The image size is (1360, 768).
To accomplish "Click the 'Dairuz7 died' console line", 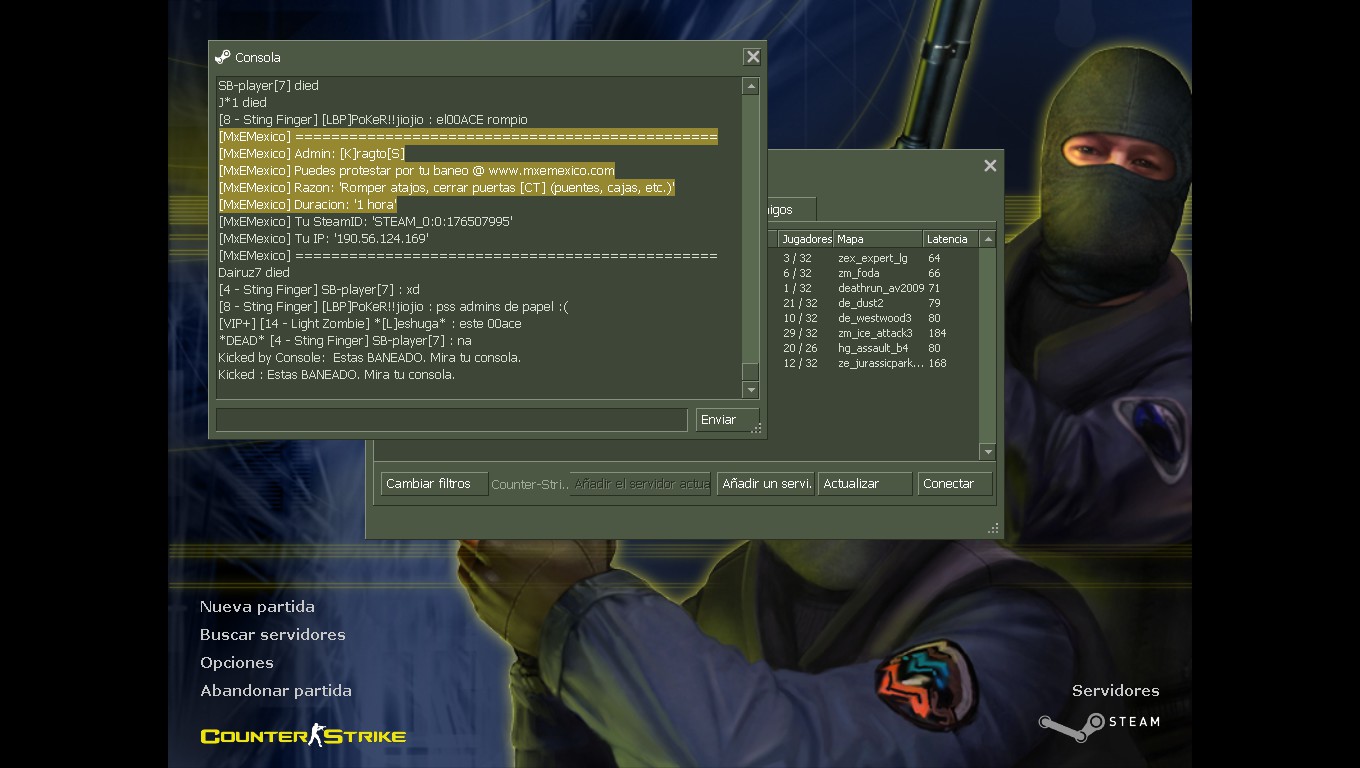I will (254, 273).
